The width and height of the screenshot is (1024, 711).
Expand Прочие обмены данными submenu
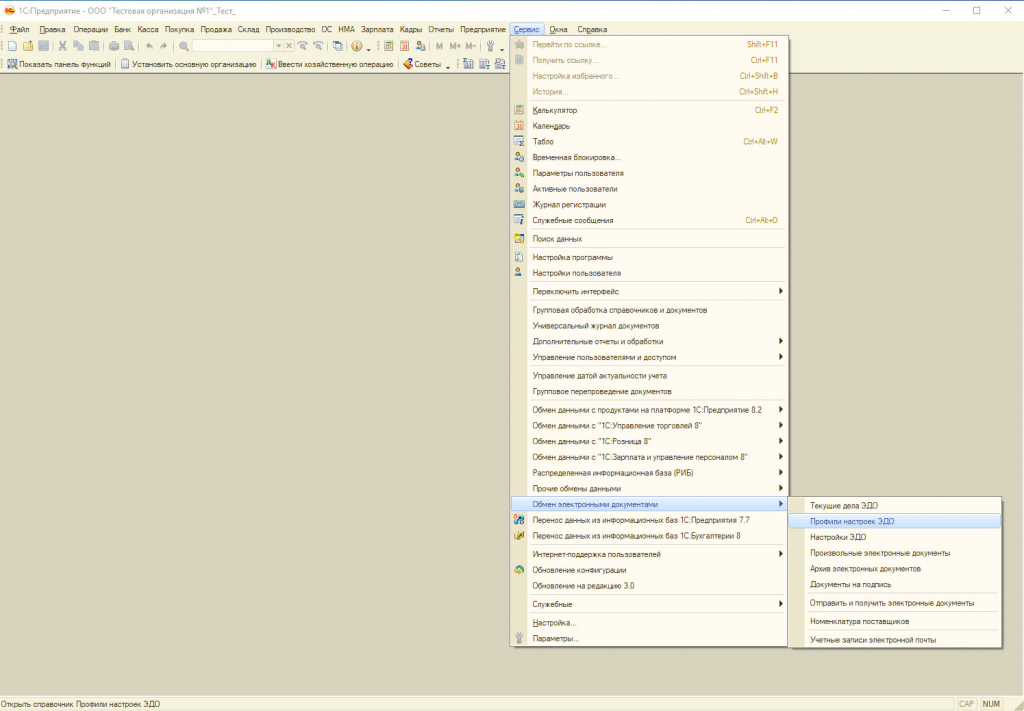tap(649, 488)
